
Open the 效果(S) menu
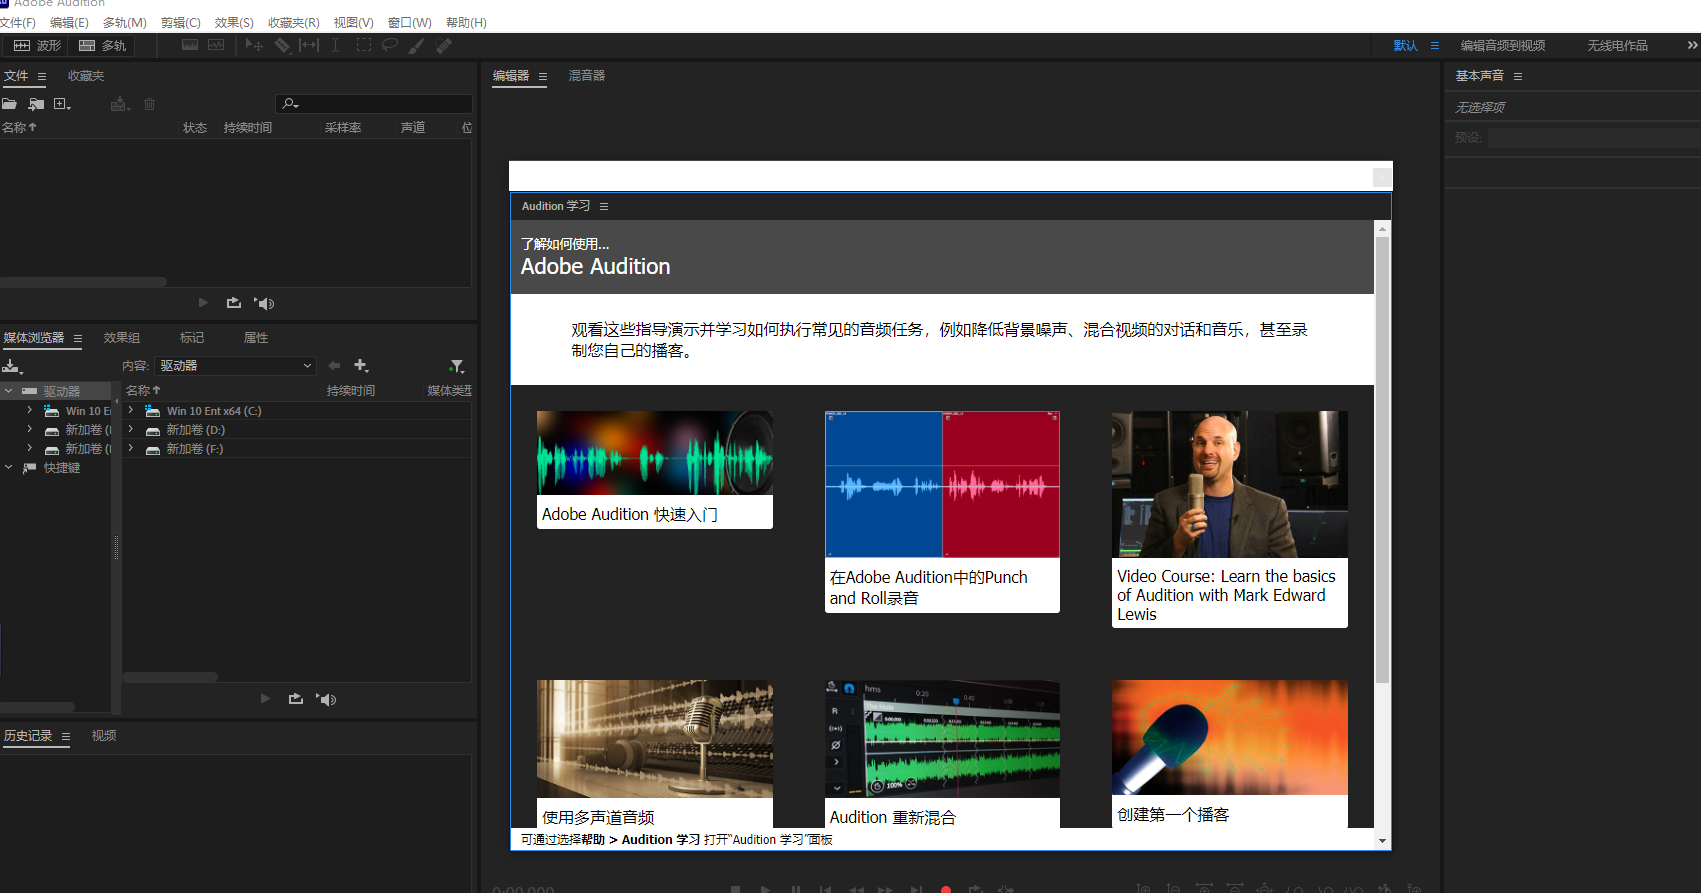click(x=234, y=23)
